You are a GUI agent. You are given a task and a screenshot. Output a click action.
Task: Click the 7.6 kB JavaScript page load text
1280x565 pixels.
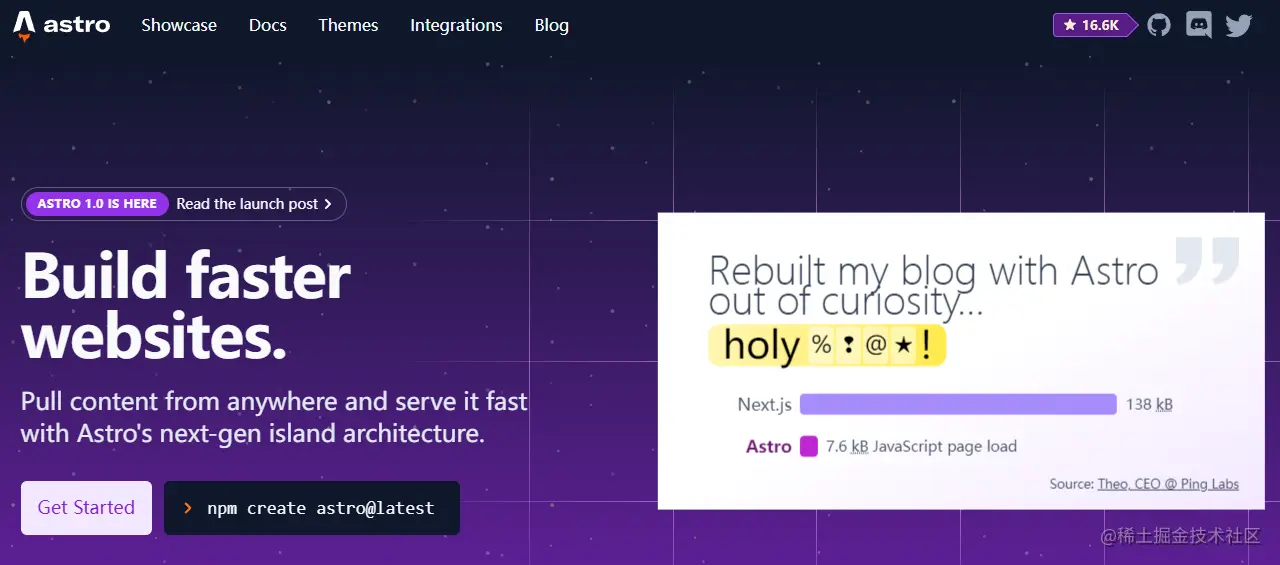tap(921, 446)
